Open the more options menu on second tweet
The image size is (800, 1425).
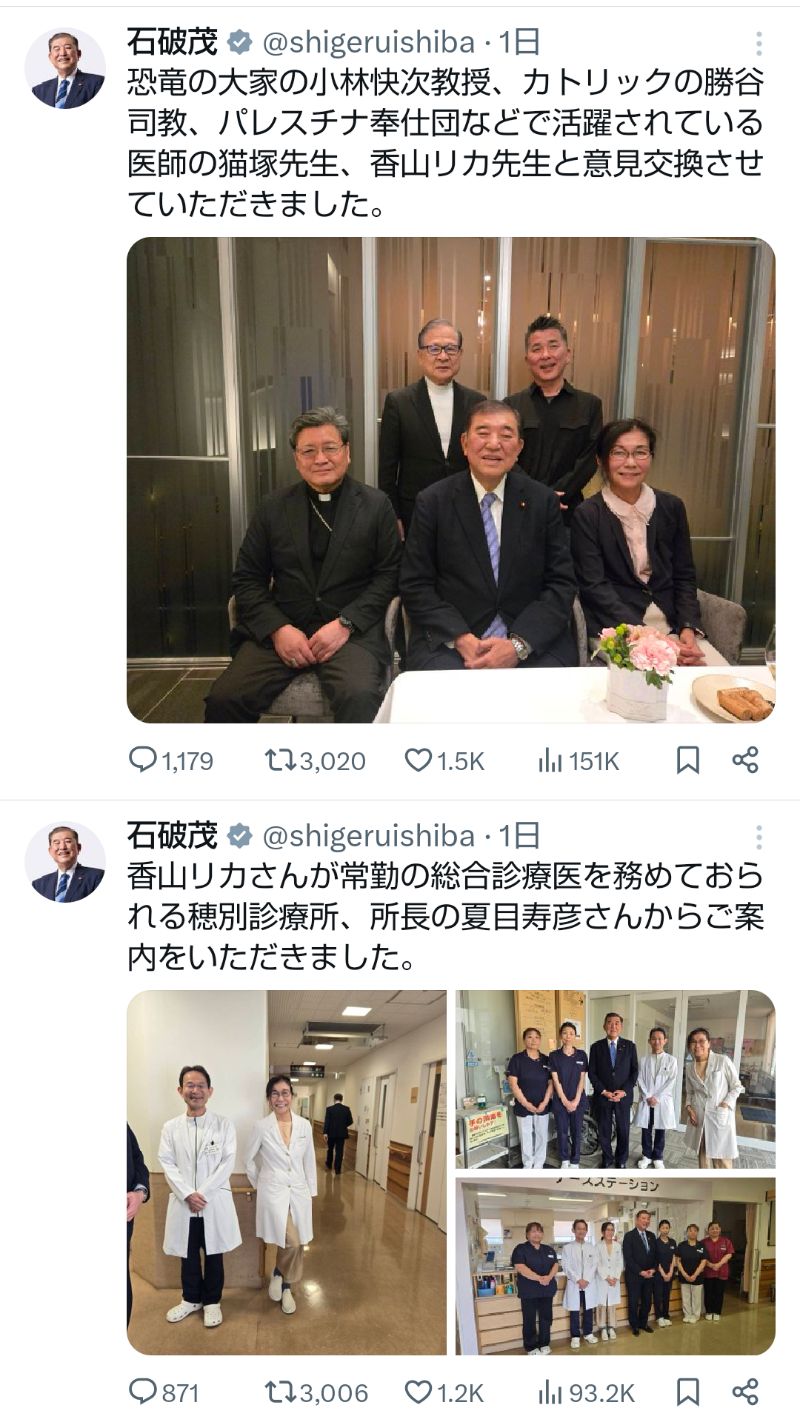pyautogui.click(x=759, y=837)
